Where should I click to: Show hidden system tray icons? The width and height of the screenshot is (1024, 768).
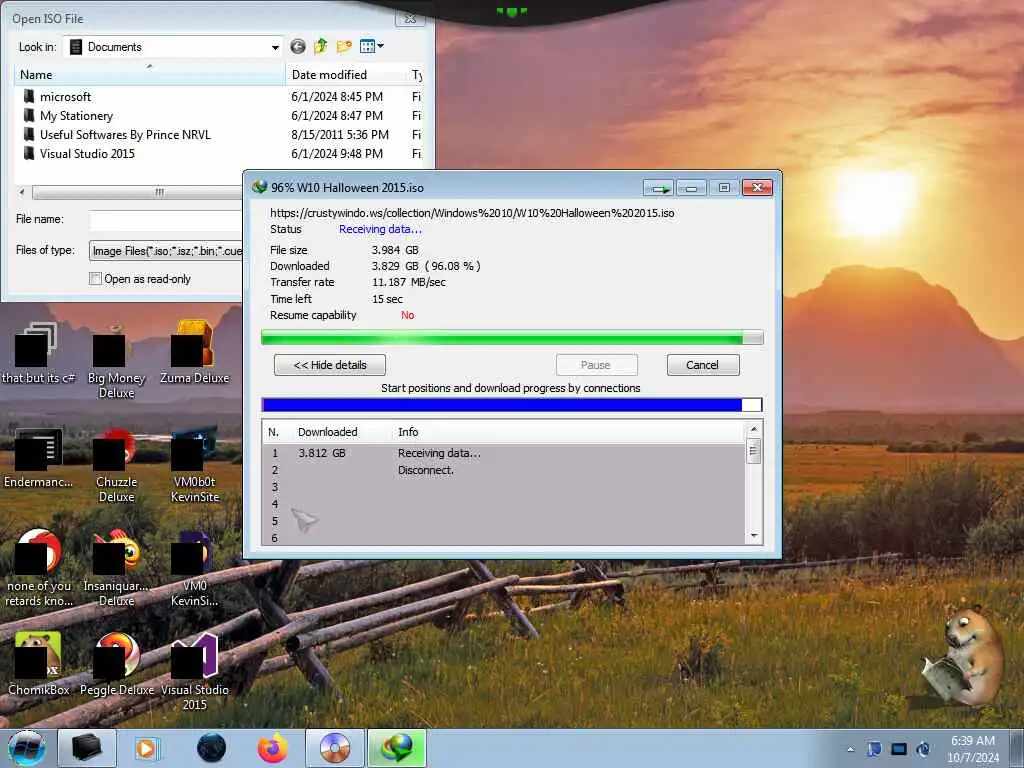[x=850, y=749]
